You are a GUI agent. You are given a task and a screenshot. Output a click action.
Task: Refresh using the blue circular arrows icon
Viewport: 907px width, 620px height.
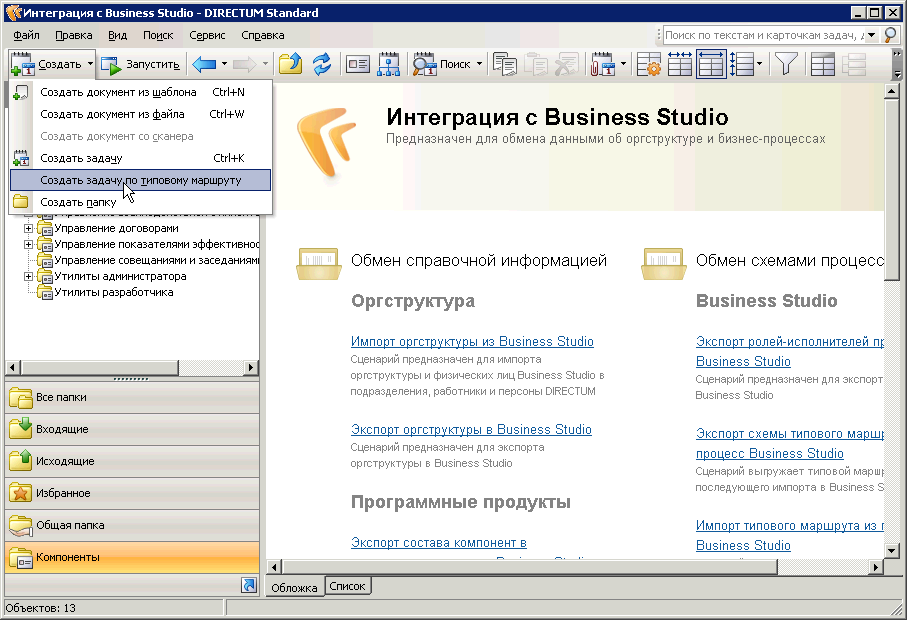[322, 64]
